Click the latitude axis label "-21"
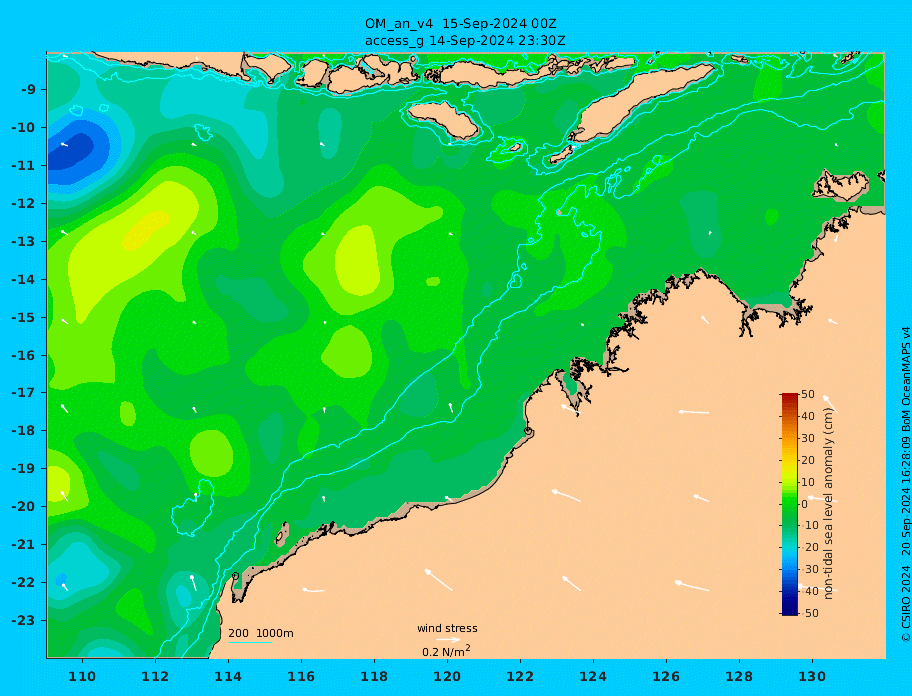Screen dimensions: 912x696 point(23,545)
